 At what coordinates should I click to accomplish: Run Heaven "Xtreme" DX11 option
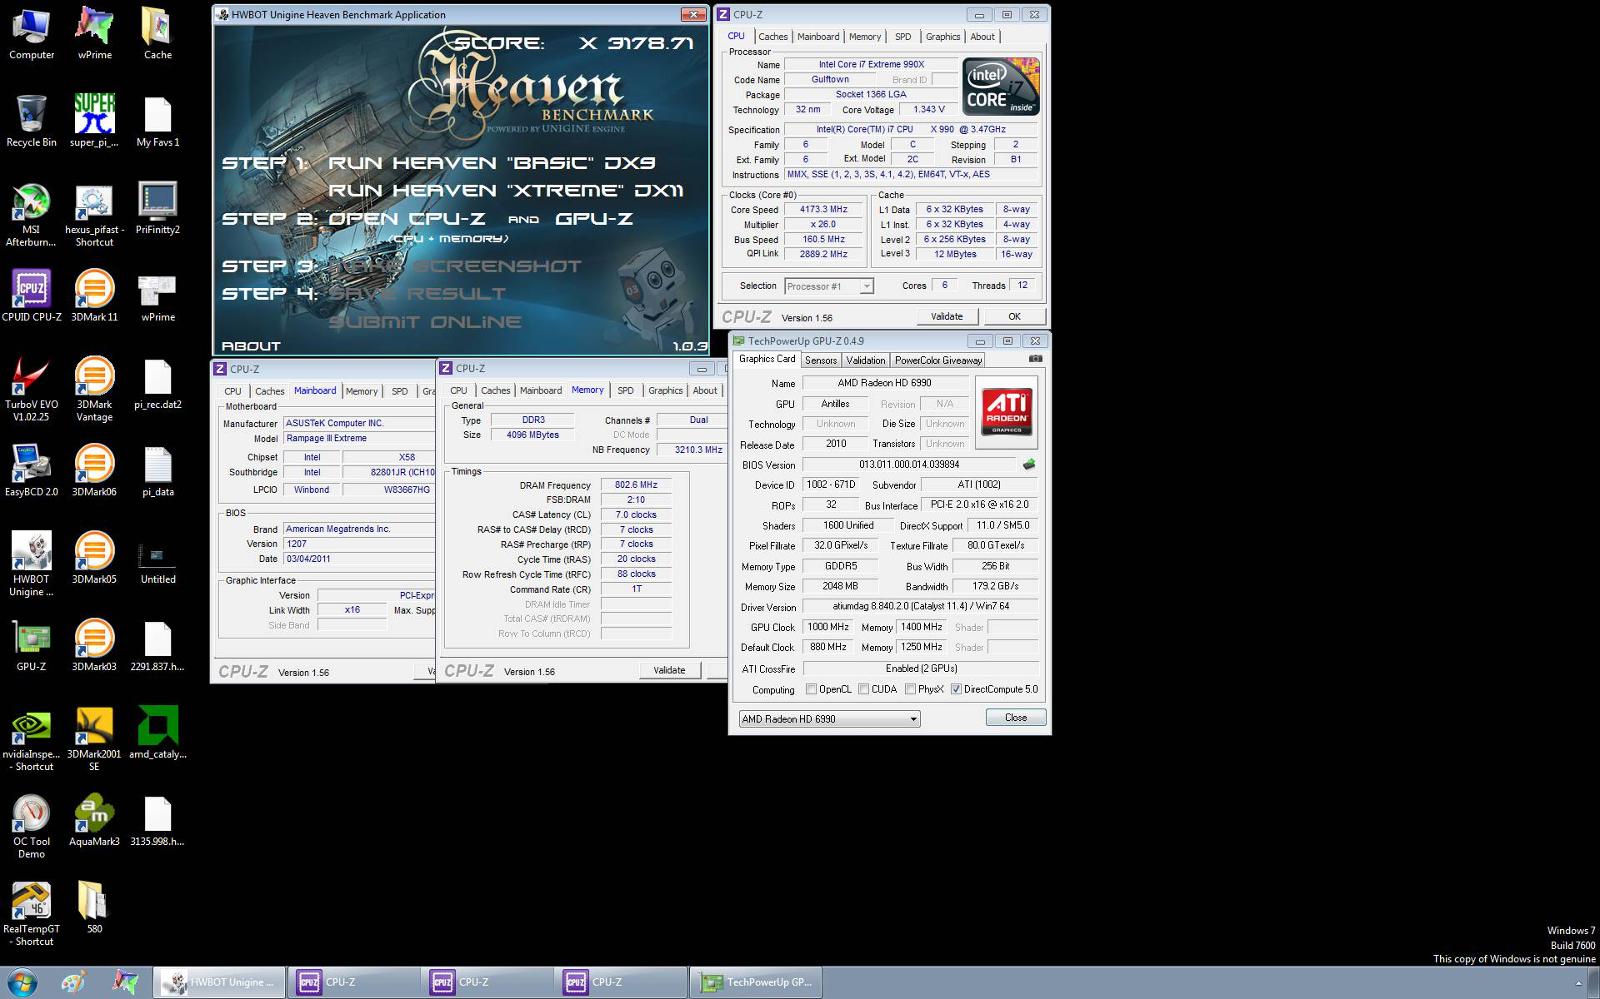(505, 191)
